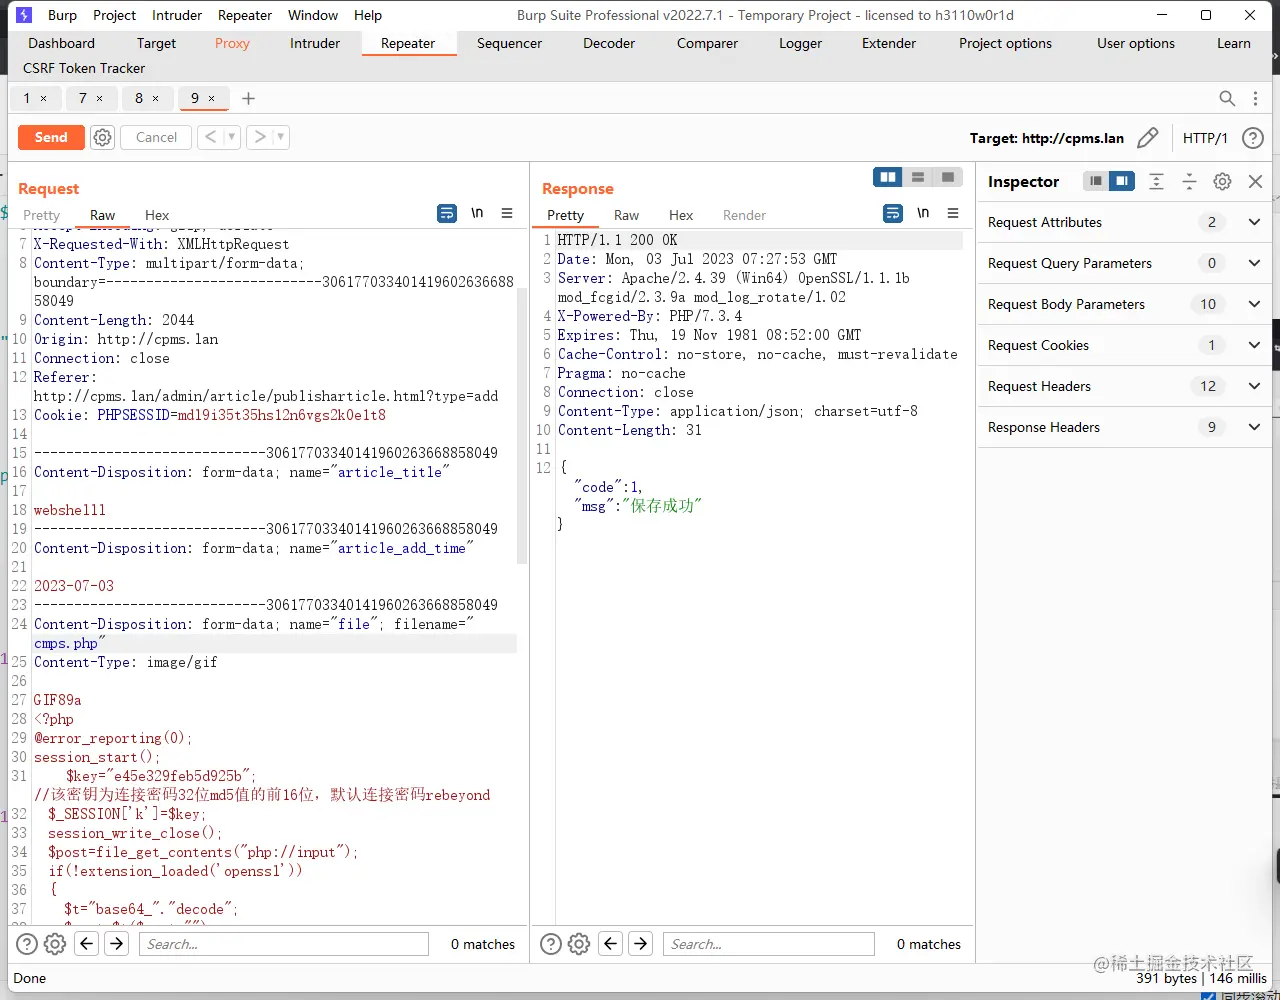Open next-history dropdown arrow
Viewport: 1280px width, 1000px height.
coord(281,137)
